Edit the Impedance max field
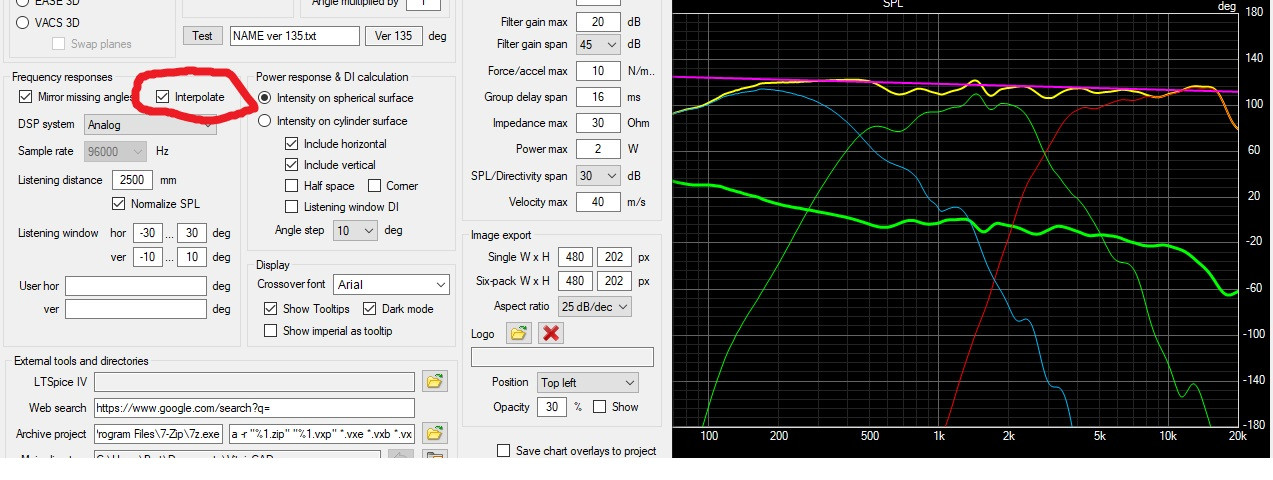The image size is (1273, 480). pos(598,123)
